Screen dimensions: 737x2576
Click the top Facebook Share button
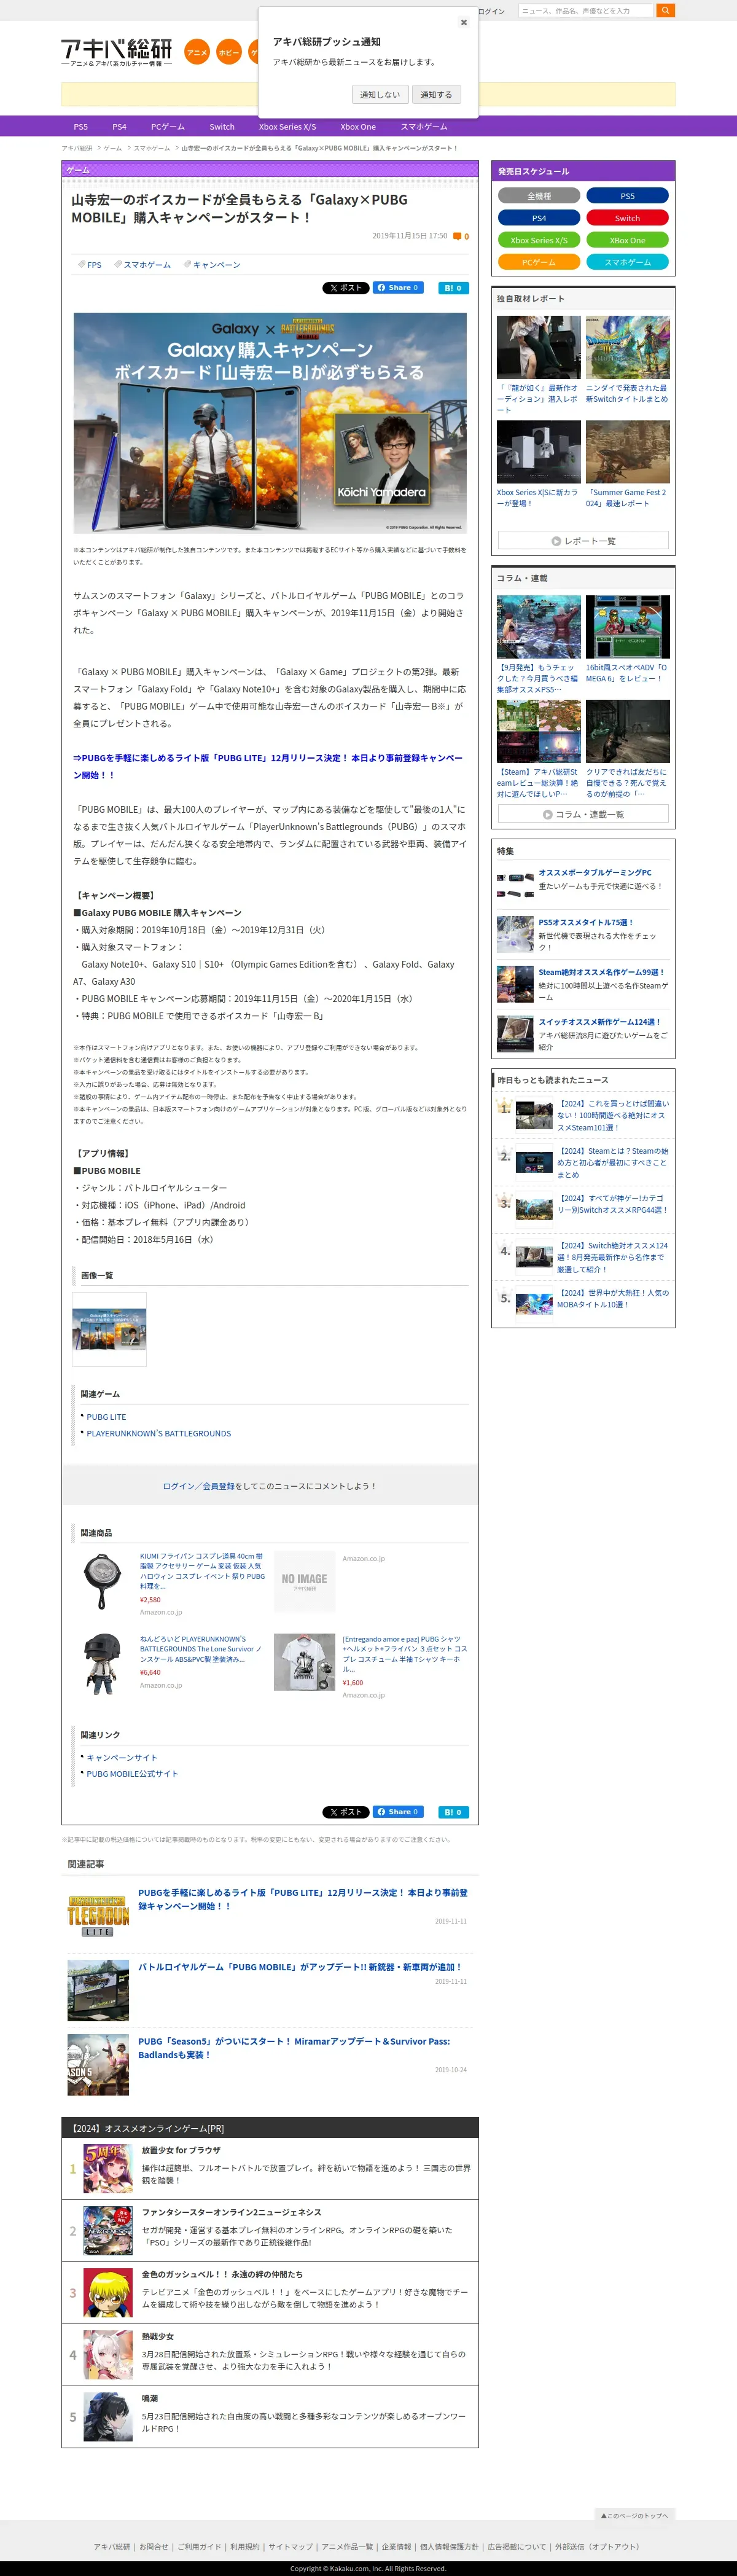(x=398, y=288)
